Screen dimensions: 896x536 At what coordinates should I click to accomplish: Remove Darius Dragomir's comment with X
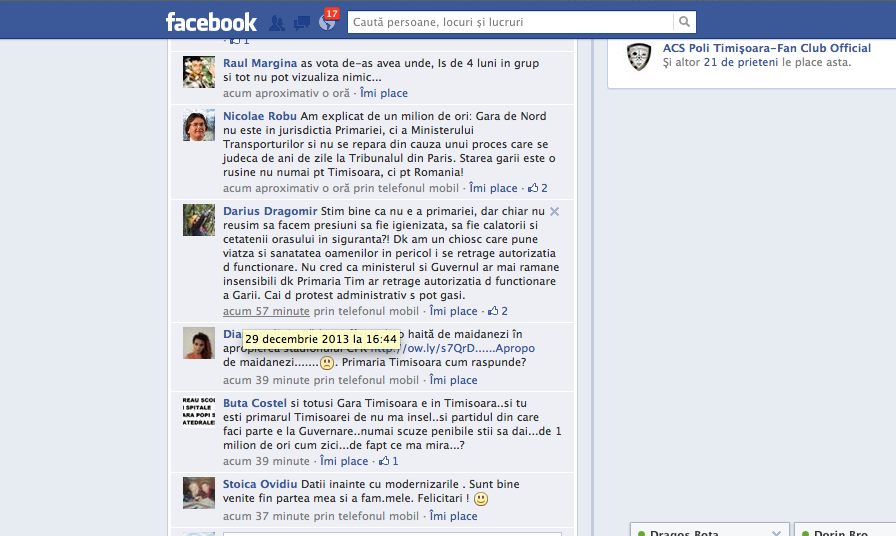click(554, 211)
